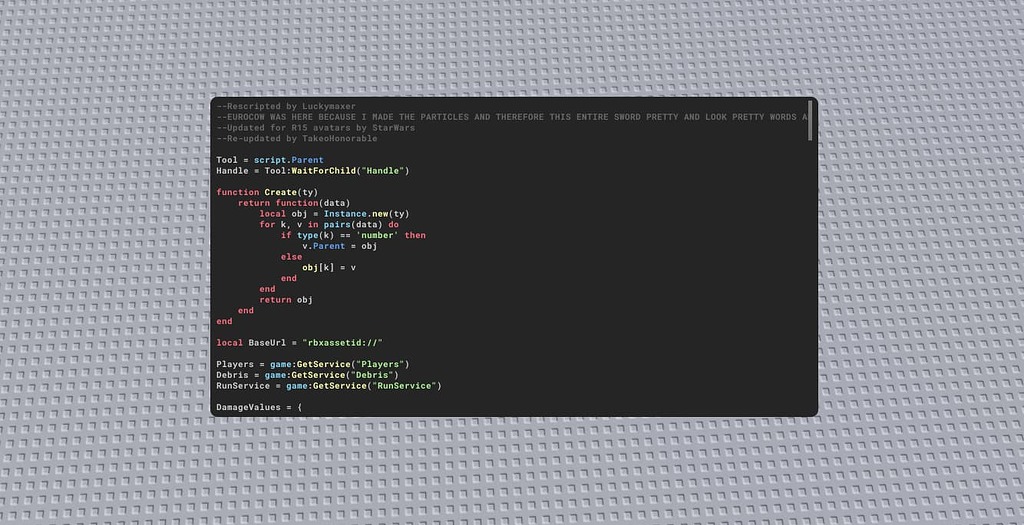The height and width of the screenshot is (525, 1024).
Task: Click the line "if type(k) == 'number' then"
Action: [x=353, y=235]
